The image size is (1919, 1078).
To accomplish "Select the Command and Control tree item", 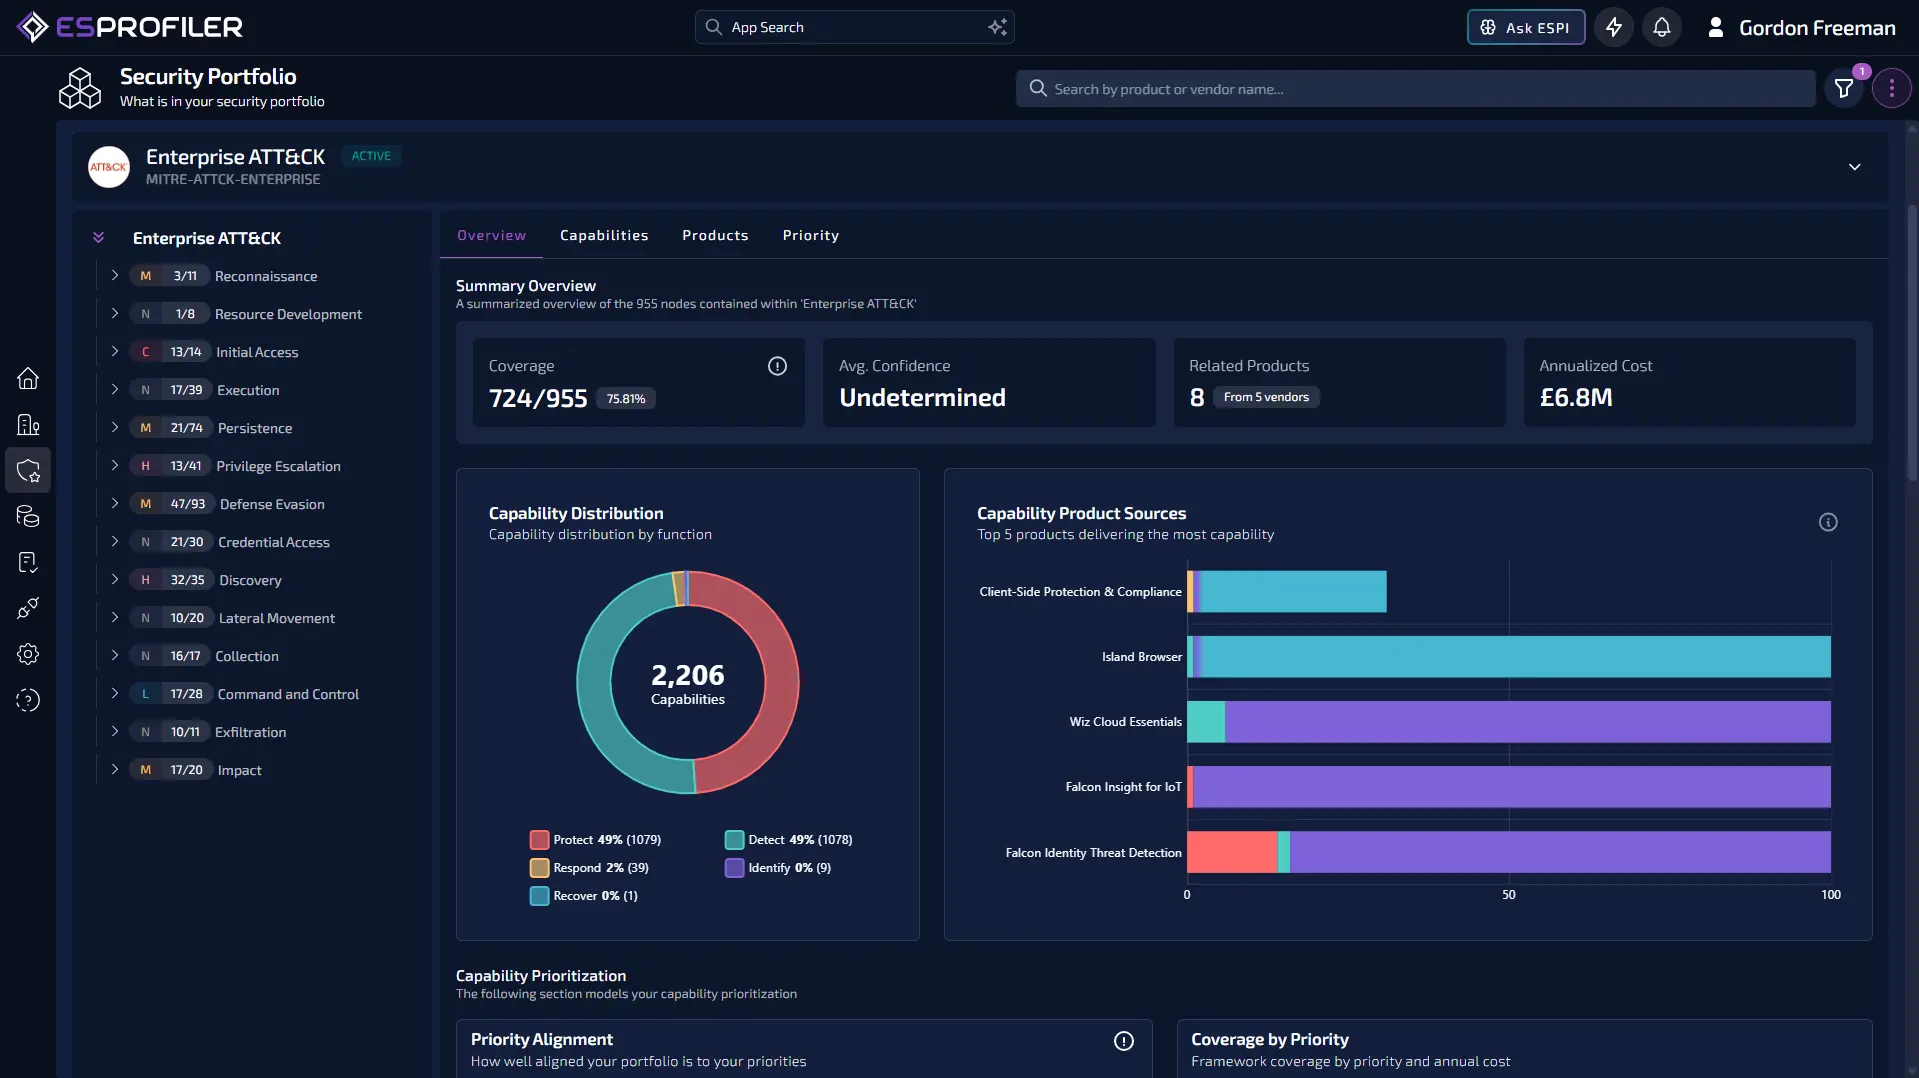I will click(288, 693).
